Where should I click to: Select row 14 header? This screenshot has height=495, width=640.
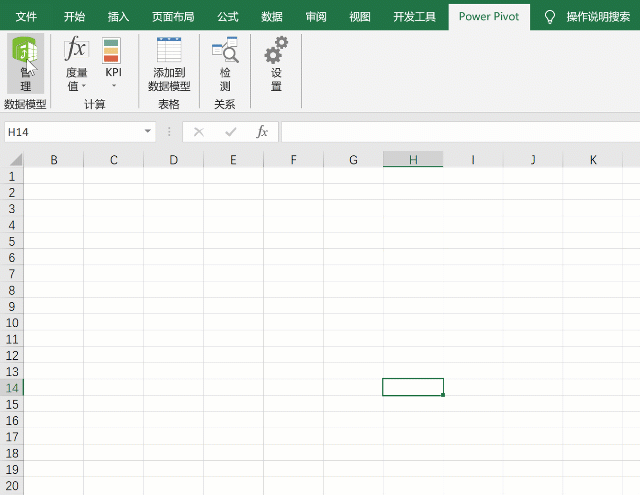(12, 387)
